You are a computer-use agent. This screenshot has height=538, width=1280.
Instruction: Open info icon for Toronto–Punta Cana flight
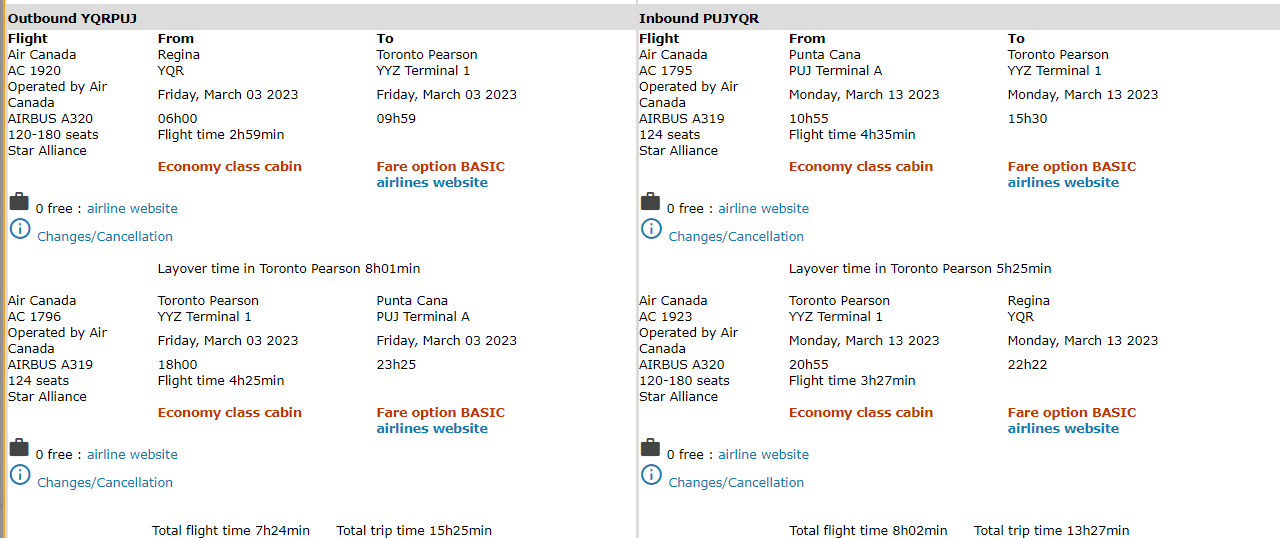[20, 475]
